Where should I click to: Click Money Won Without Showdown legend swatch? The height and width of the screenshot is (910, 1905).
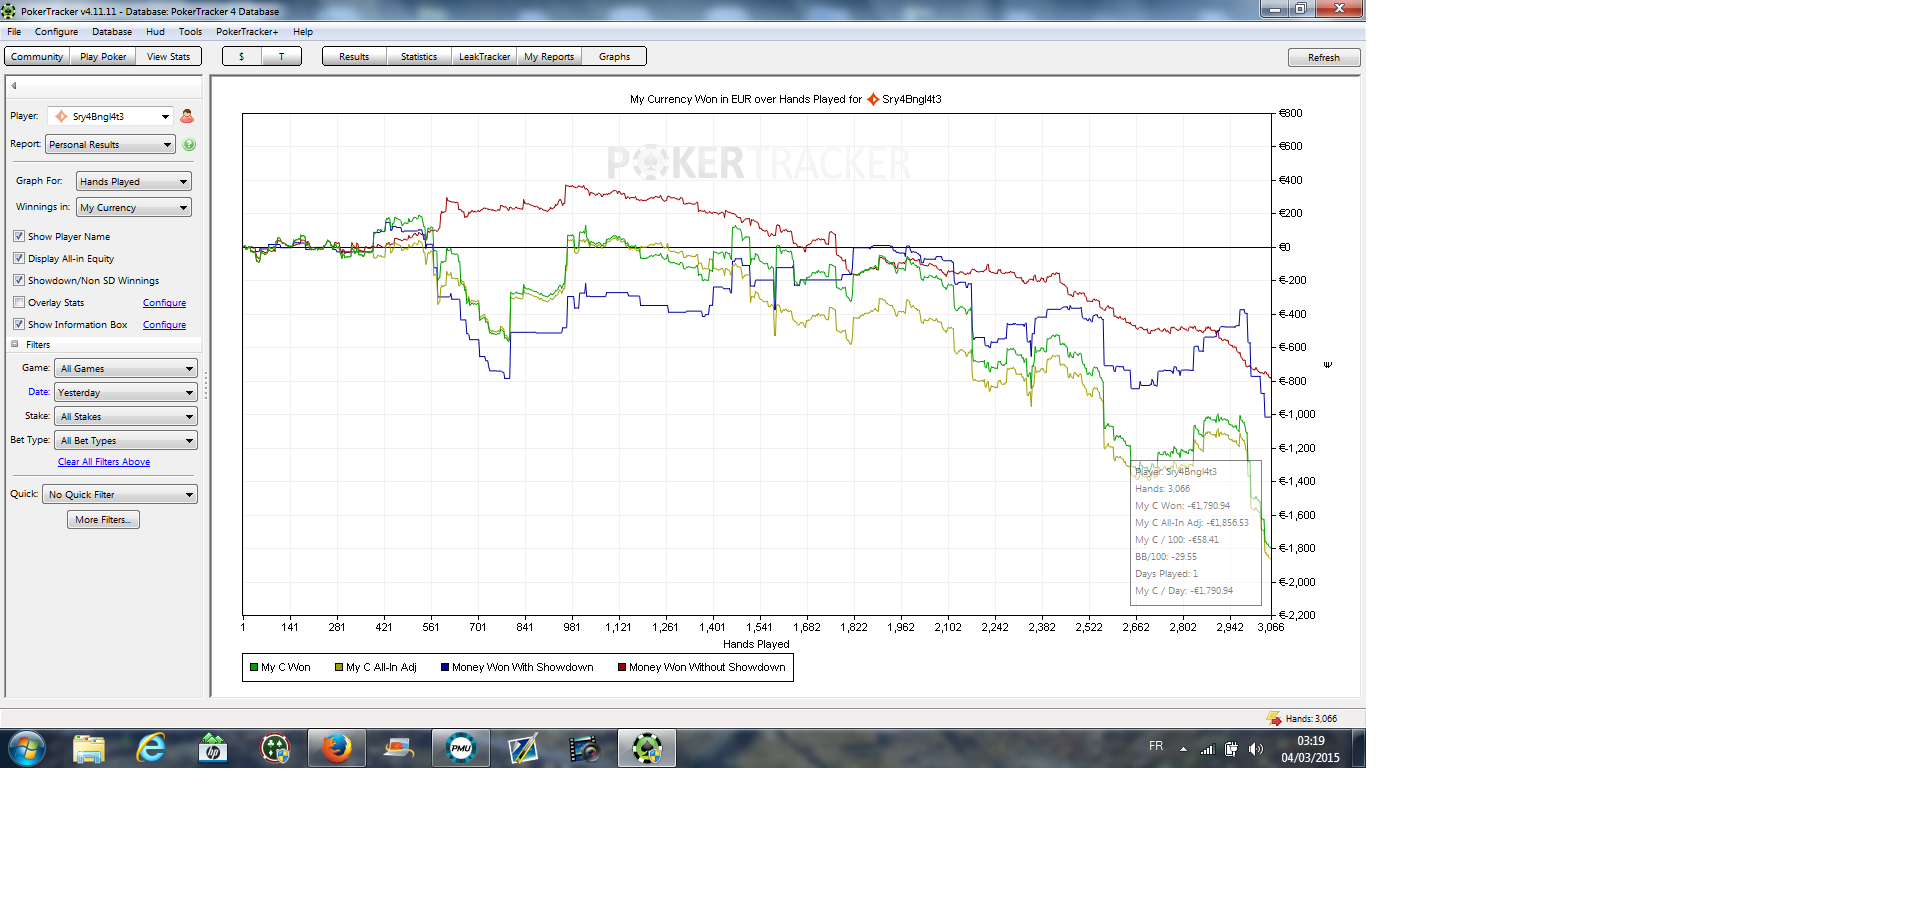coord(622,667)
